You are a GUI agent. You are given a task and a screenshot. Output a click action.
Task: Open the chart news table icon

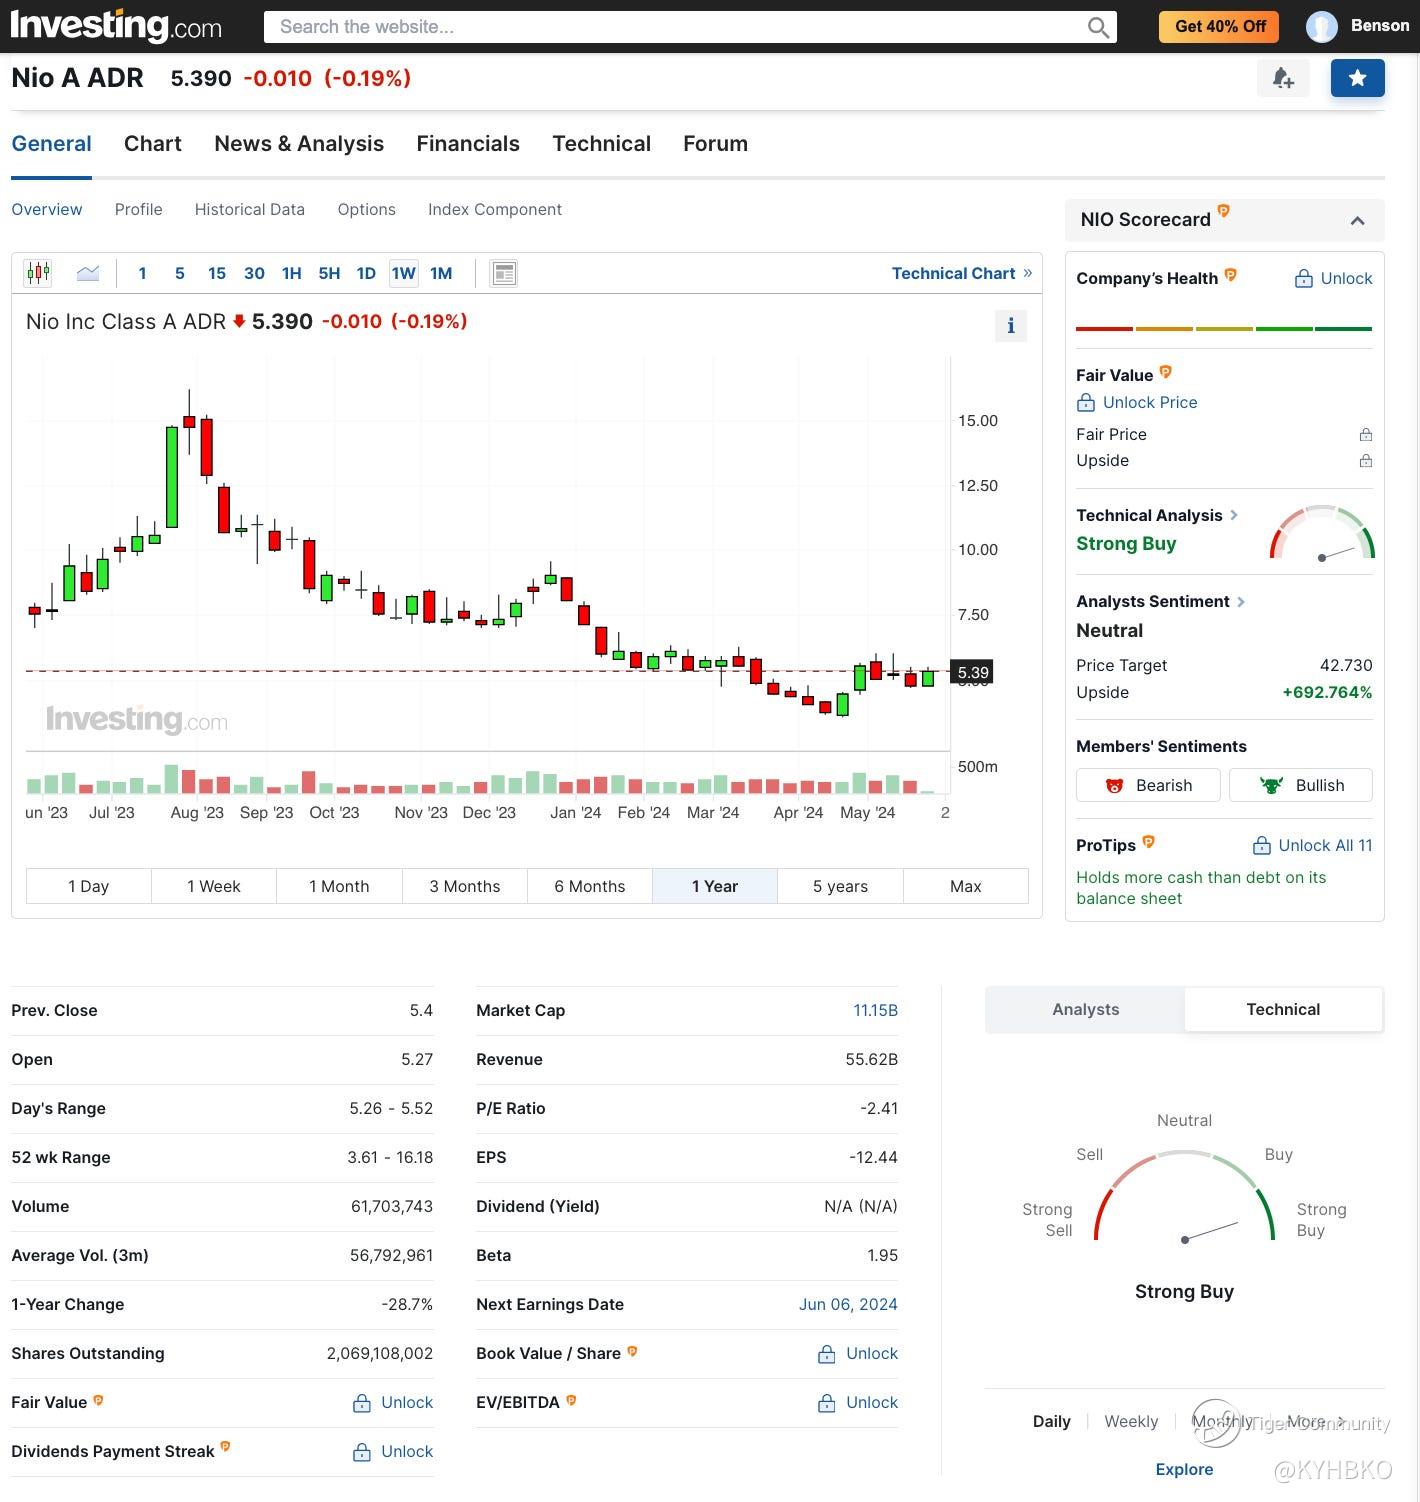coord(504,273)
